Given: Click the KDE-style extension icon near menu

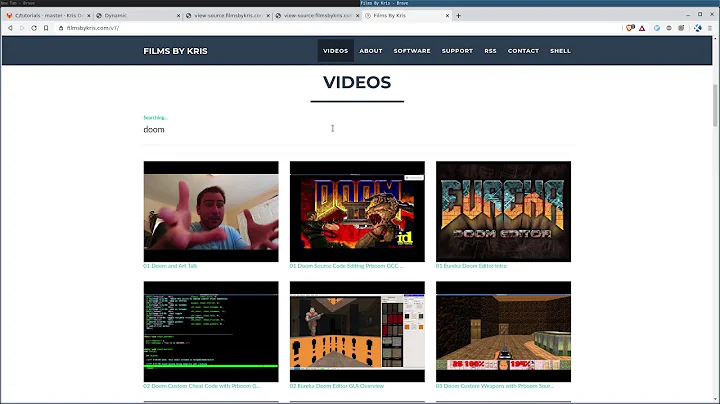Looking at the screenshot, I should pyautogui.click(x=698, y=28).
